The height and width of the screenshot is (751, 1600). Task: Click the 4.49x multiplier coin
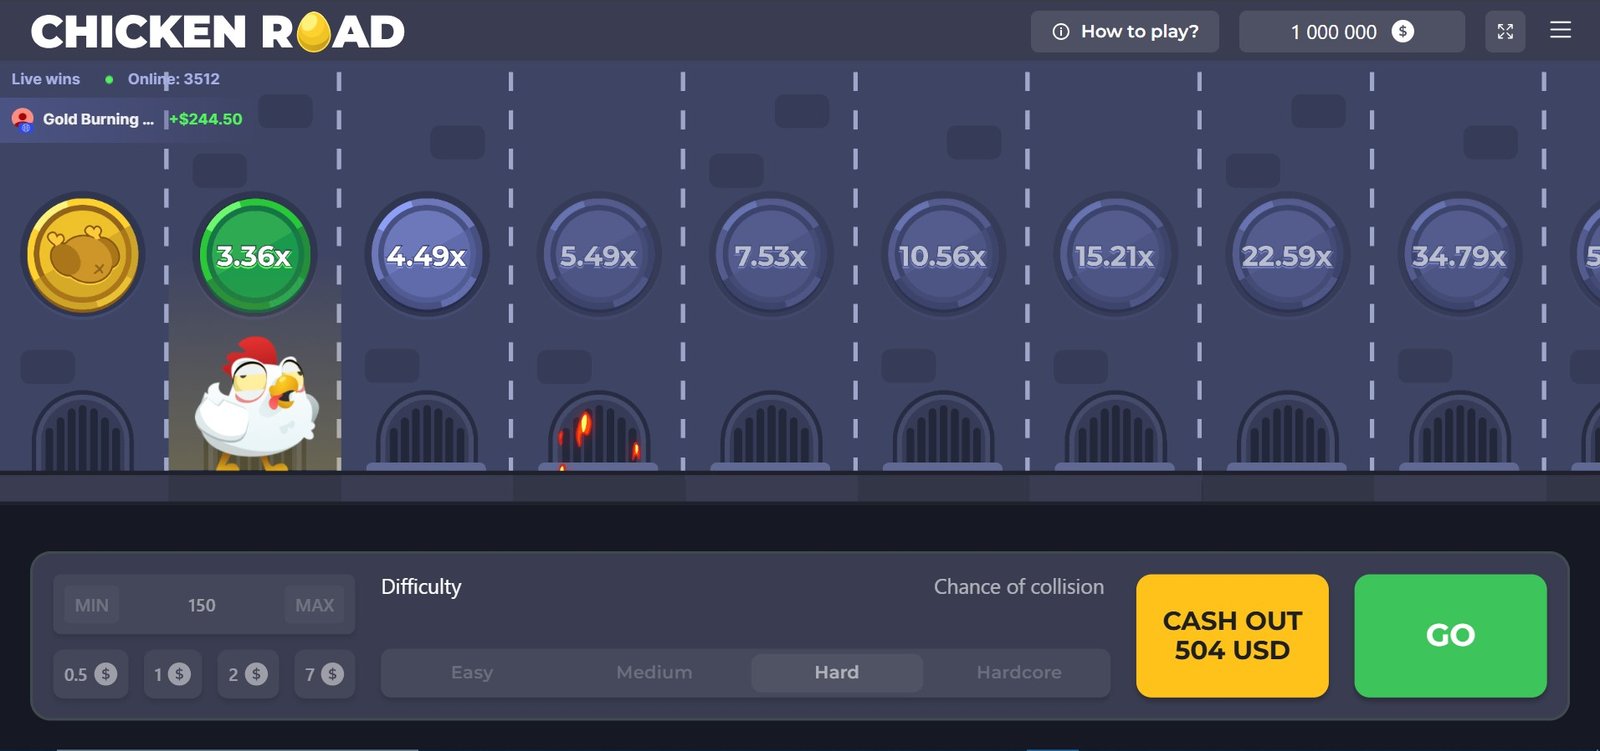pyautogui.click(x=427, y=256)
